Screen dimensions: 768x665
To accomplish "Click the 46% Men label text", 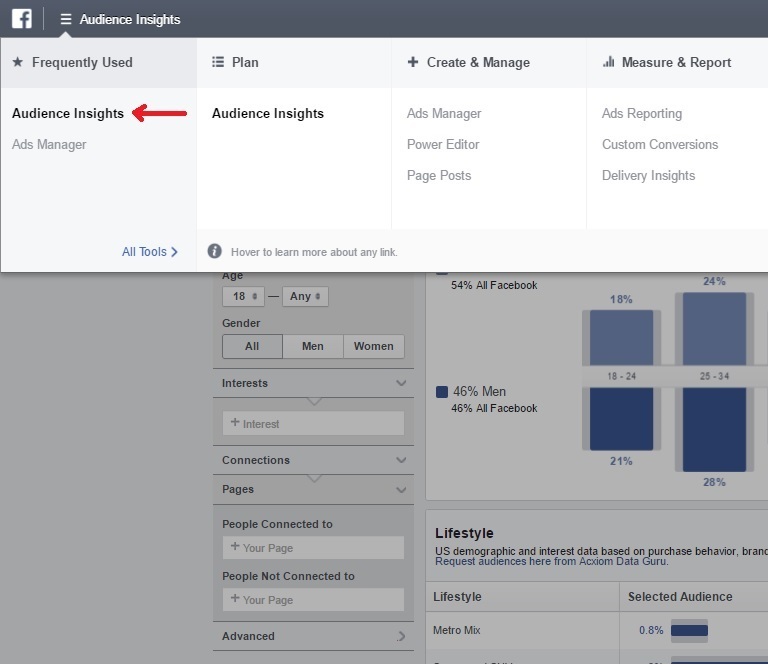I will [479, 391].
